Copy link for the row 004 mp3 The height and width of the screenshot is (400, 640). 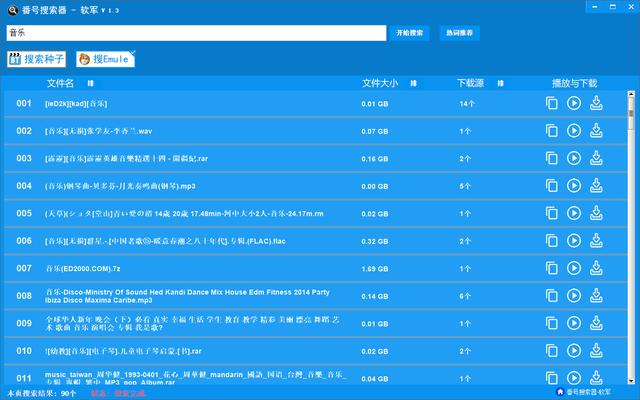pyautogui.click(x=552, y=185)
